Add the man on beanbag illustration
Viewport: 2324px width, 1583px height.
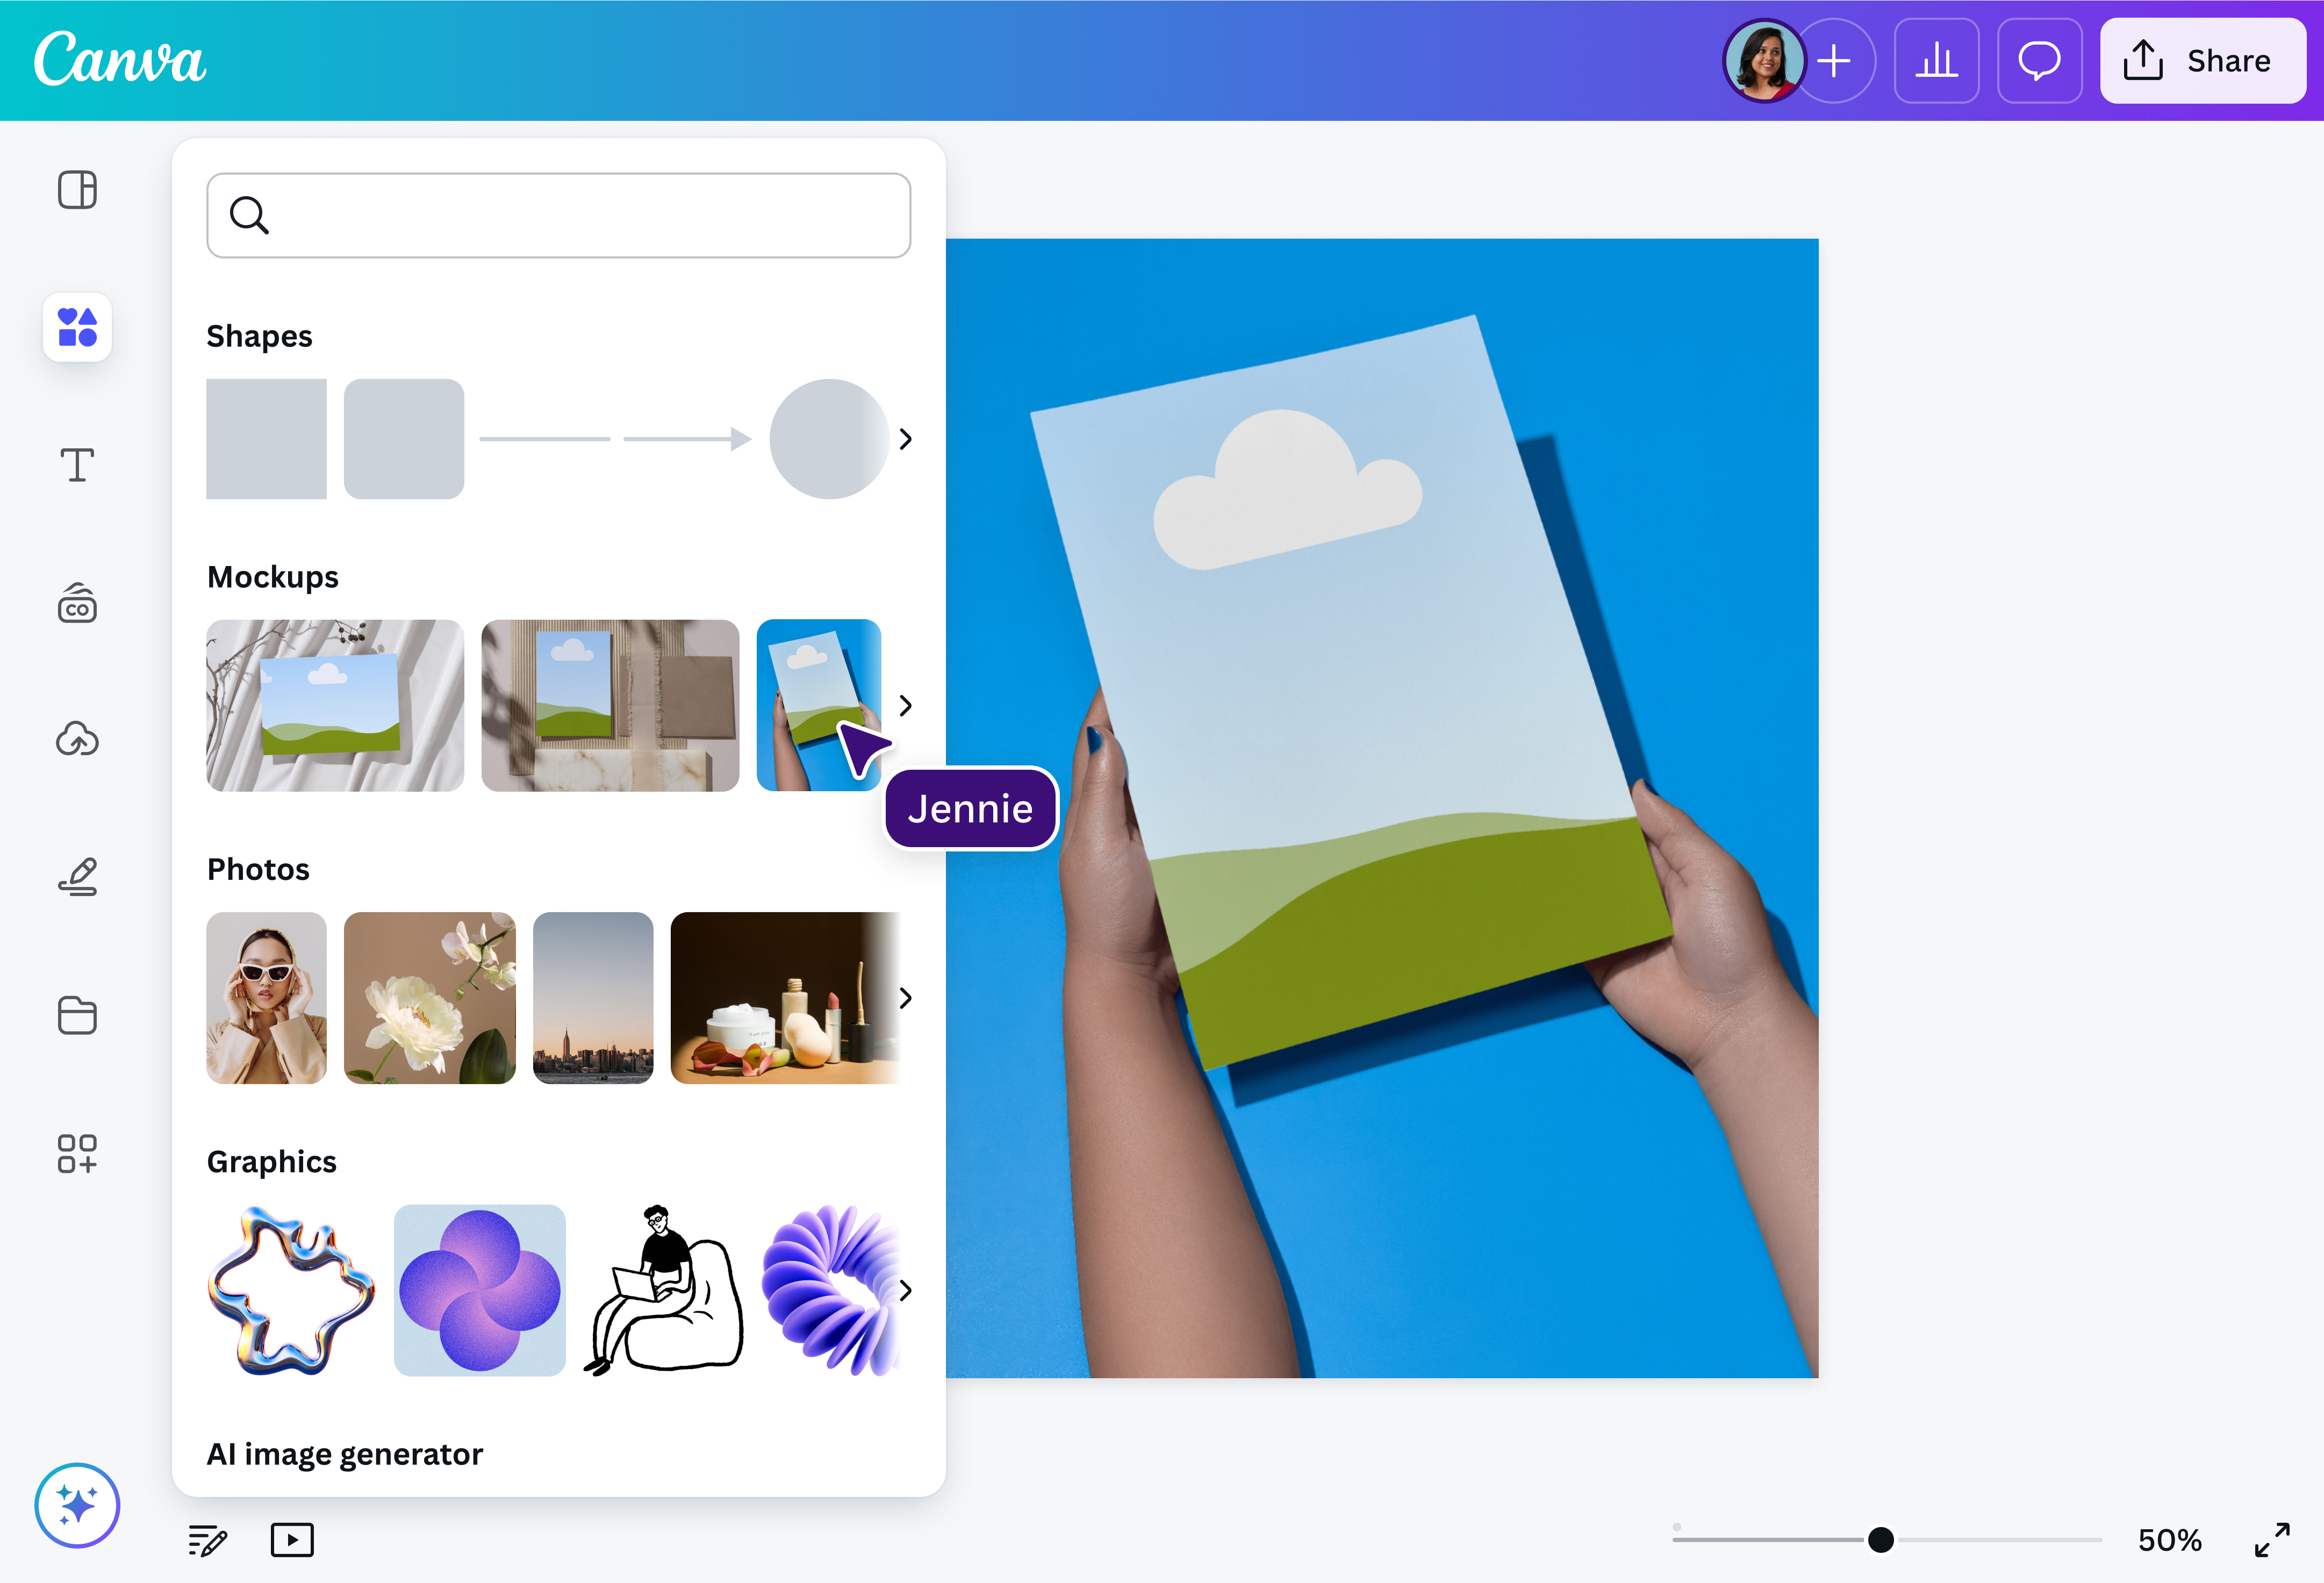(665, 1290)
